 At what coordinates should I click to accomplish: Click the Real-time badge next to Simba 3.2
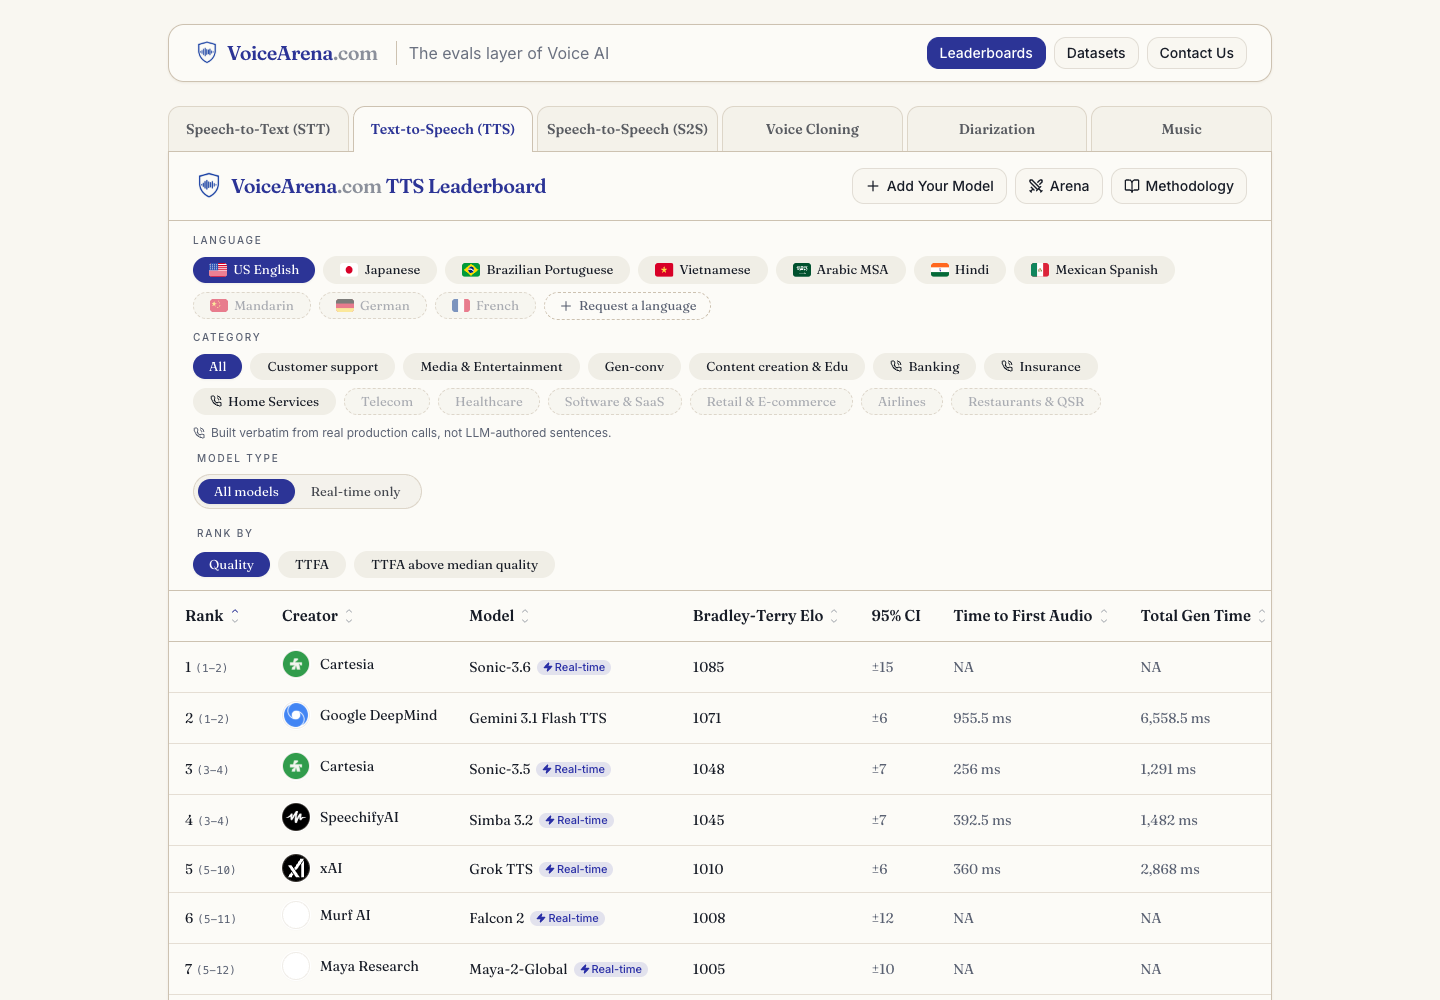[576, 820]
